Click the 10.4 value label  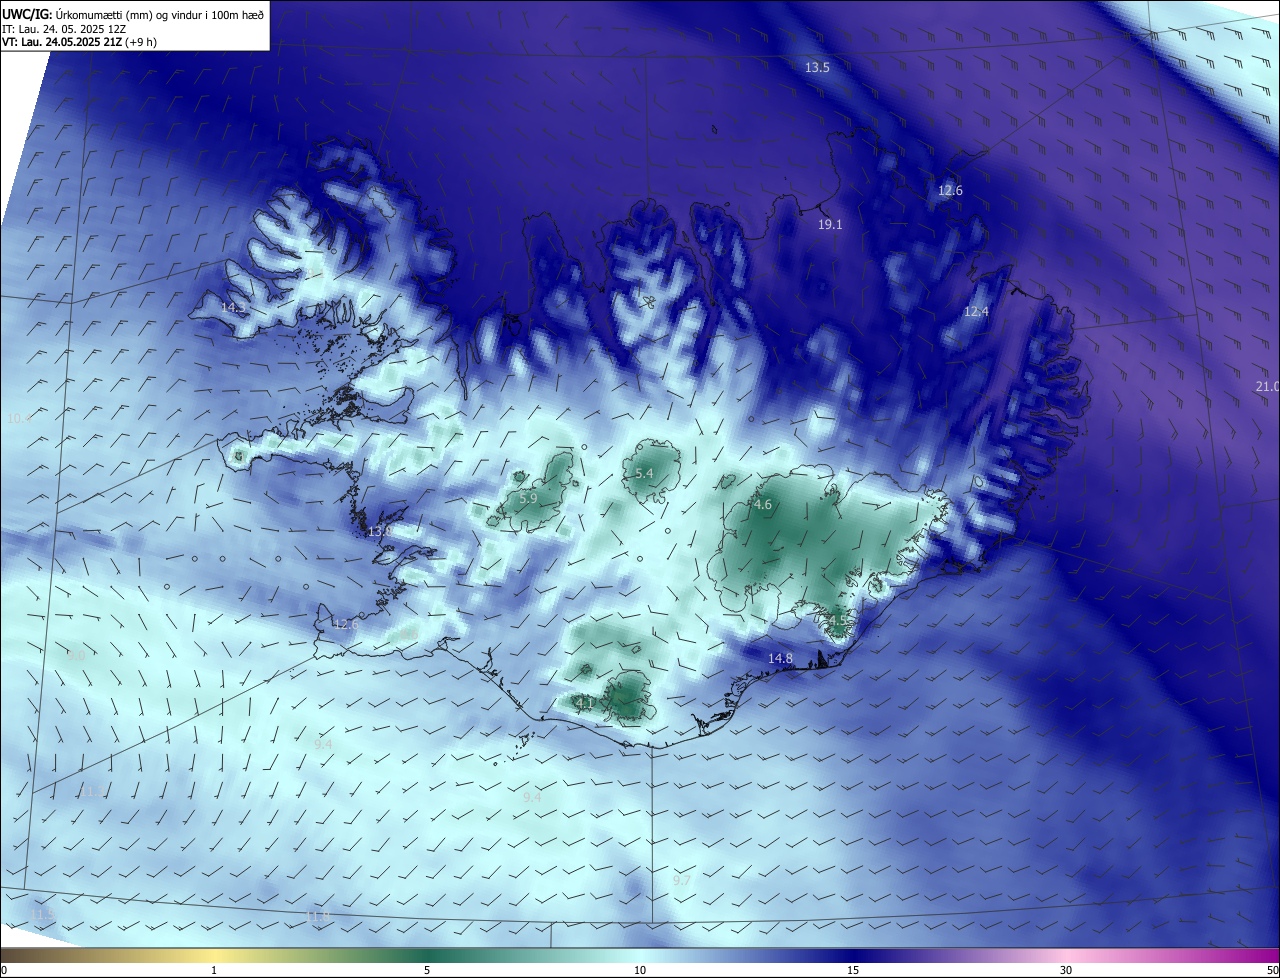point(19,418)
